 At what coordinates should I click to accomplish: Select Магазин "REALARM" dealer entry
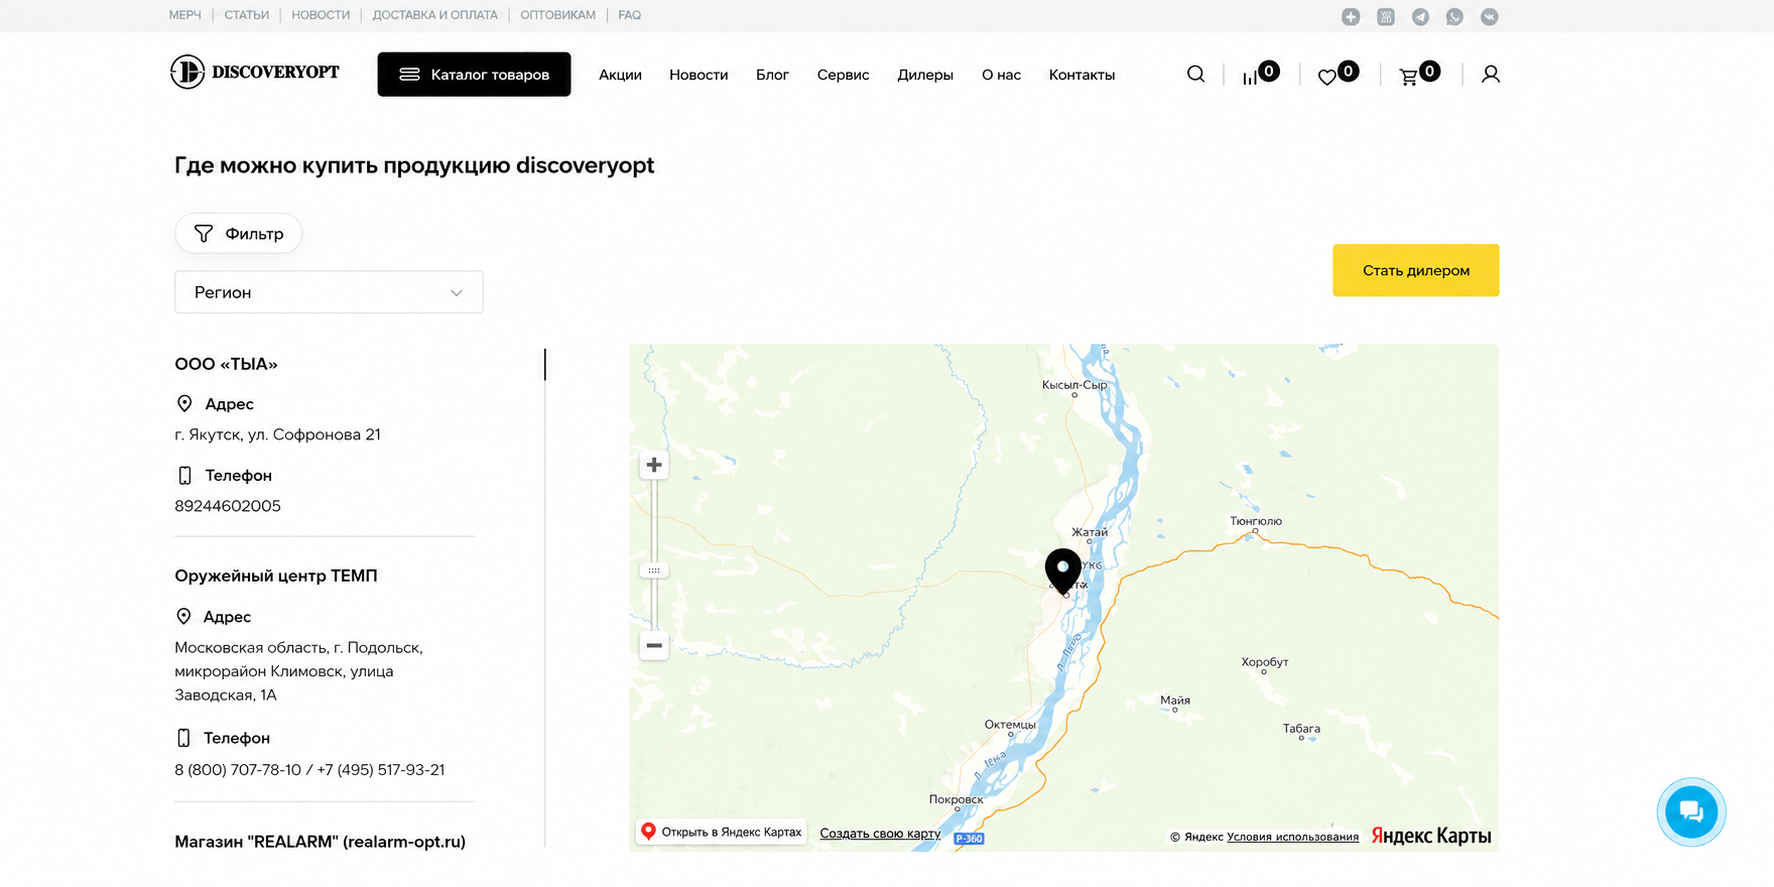[320, 842]
